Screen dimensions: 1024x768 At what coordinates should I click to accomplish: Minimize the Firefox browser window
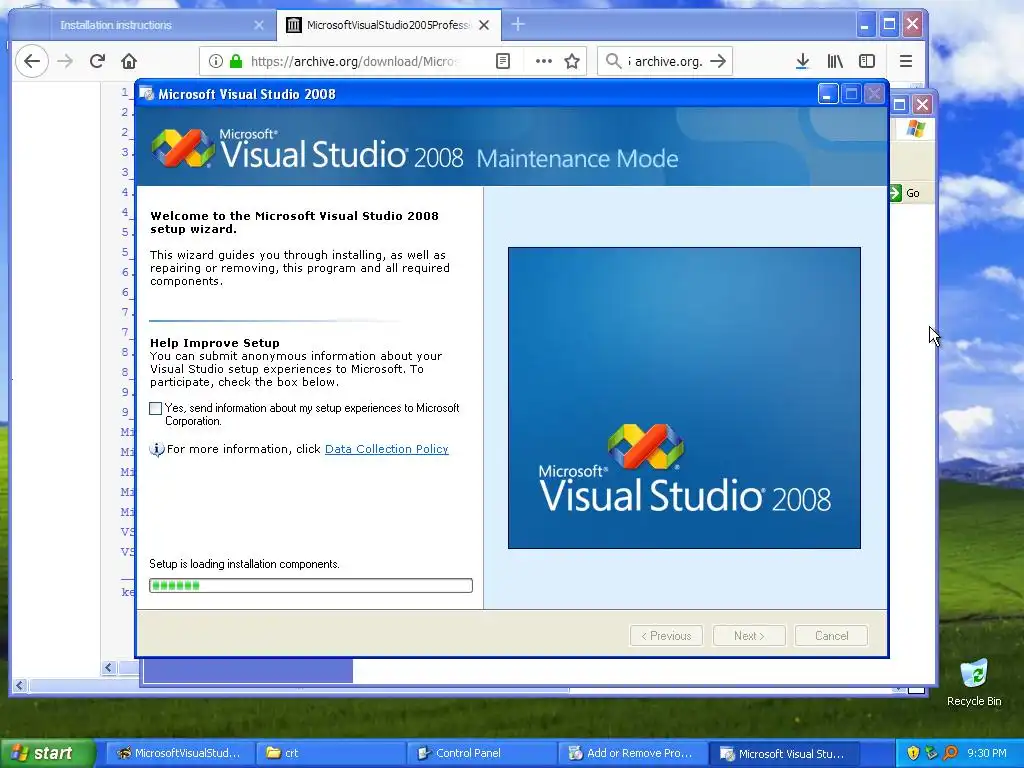coord(865,25)
